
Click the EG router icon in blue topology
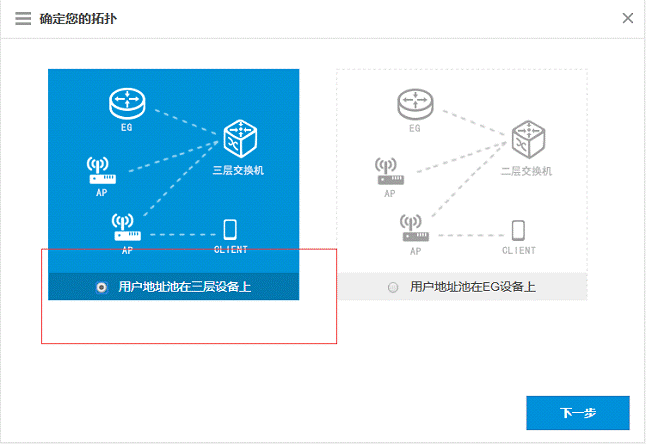(127, 103)
